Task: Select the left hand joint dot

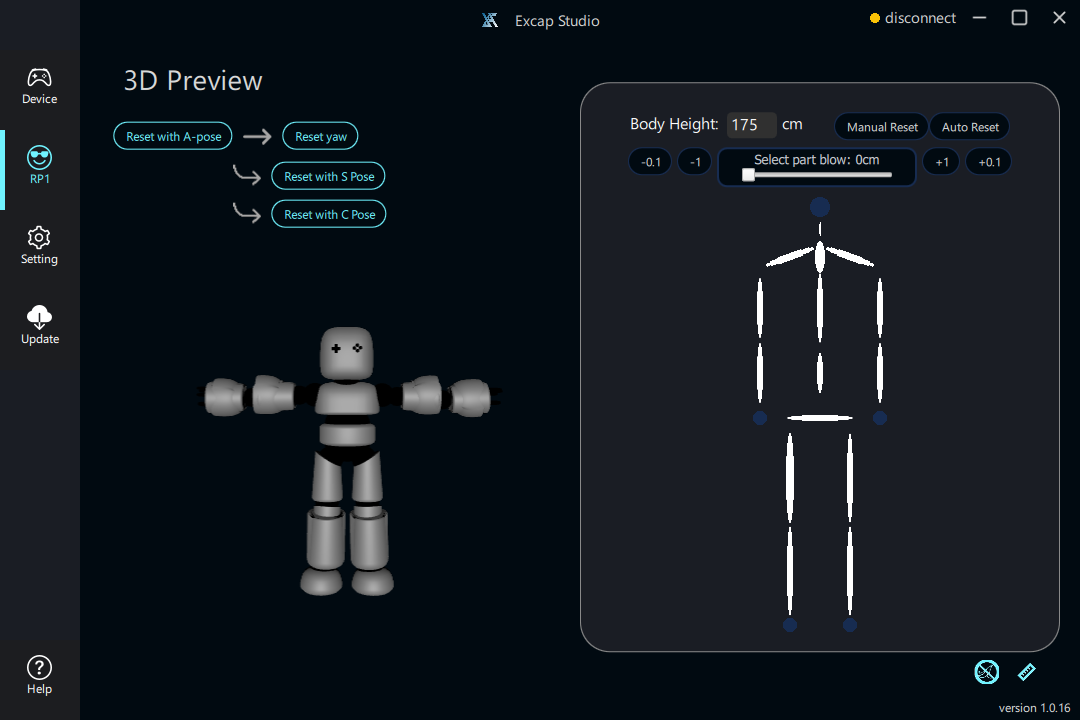Action: pyautogui.click(x=760, y=418)
